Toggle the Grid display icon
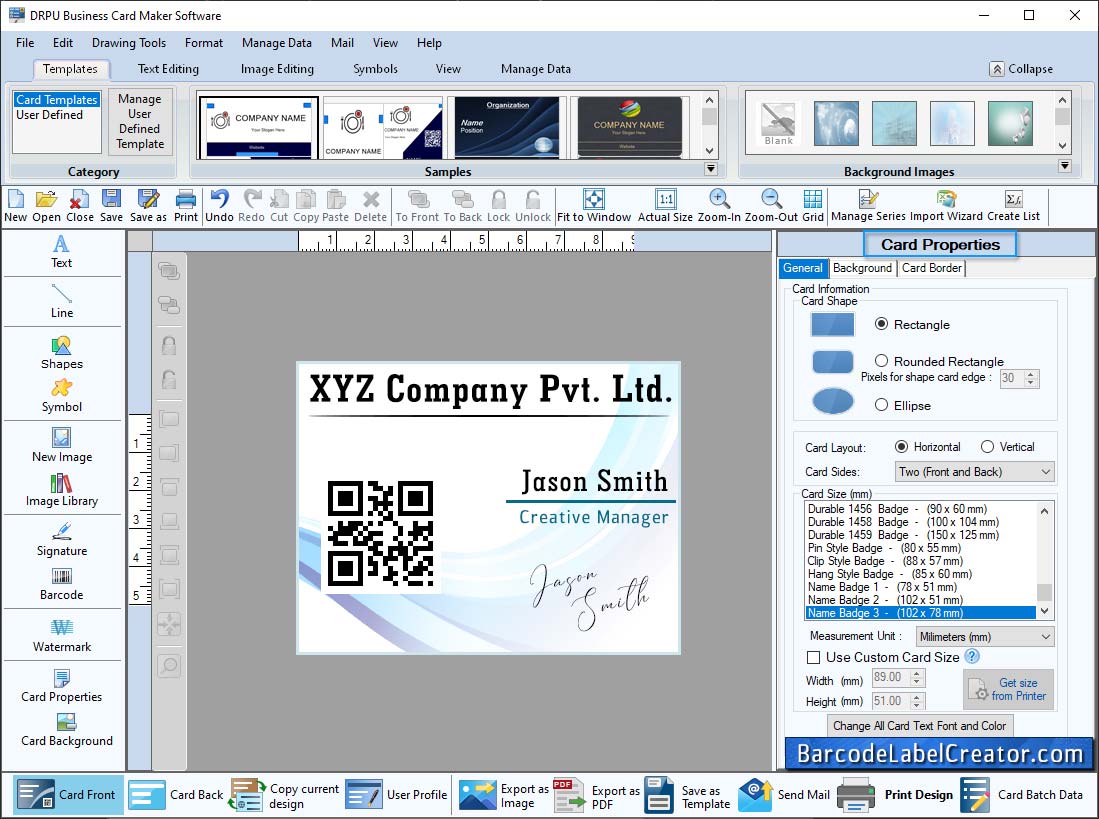The width and height of the screenshot is (1099, 819). (x=813, y=206)
